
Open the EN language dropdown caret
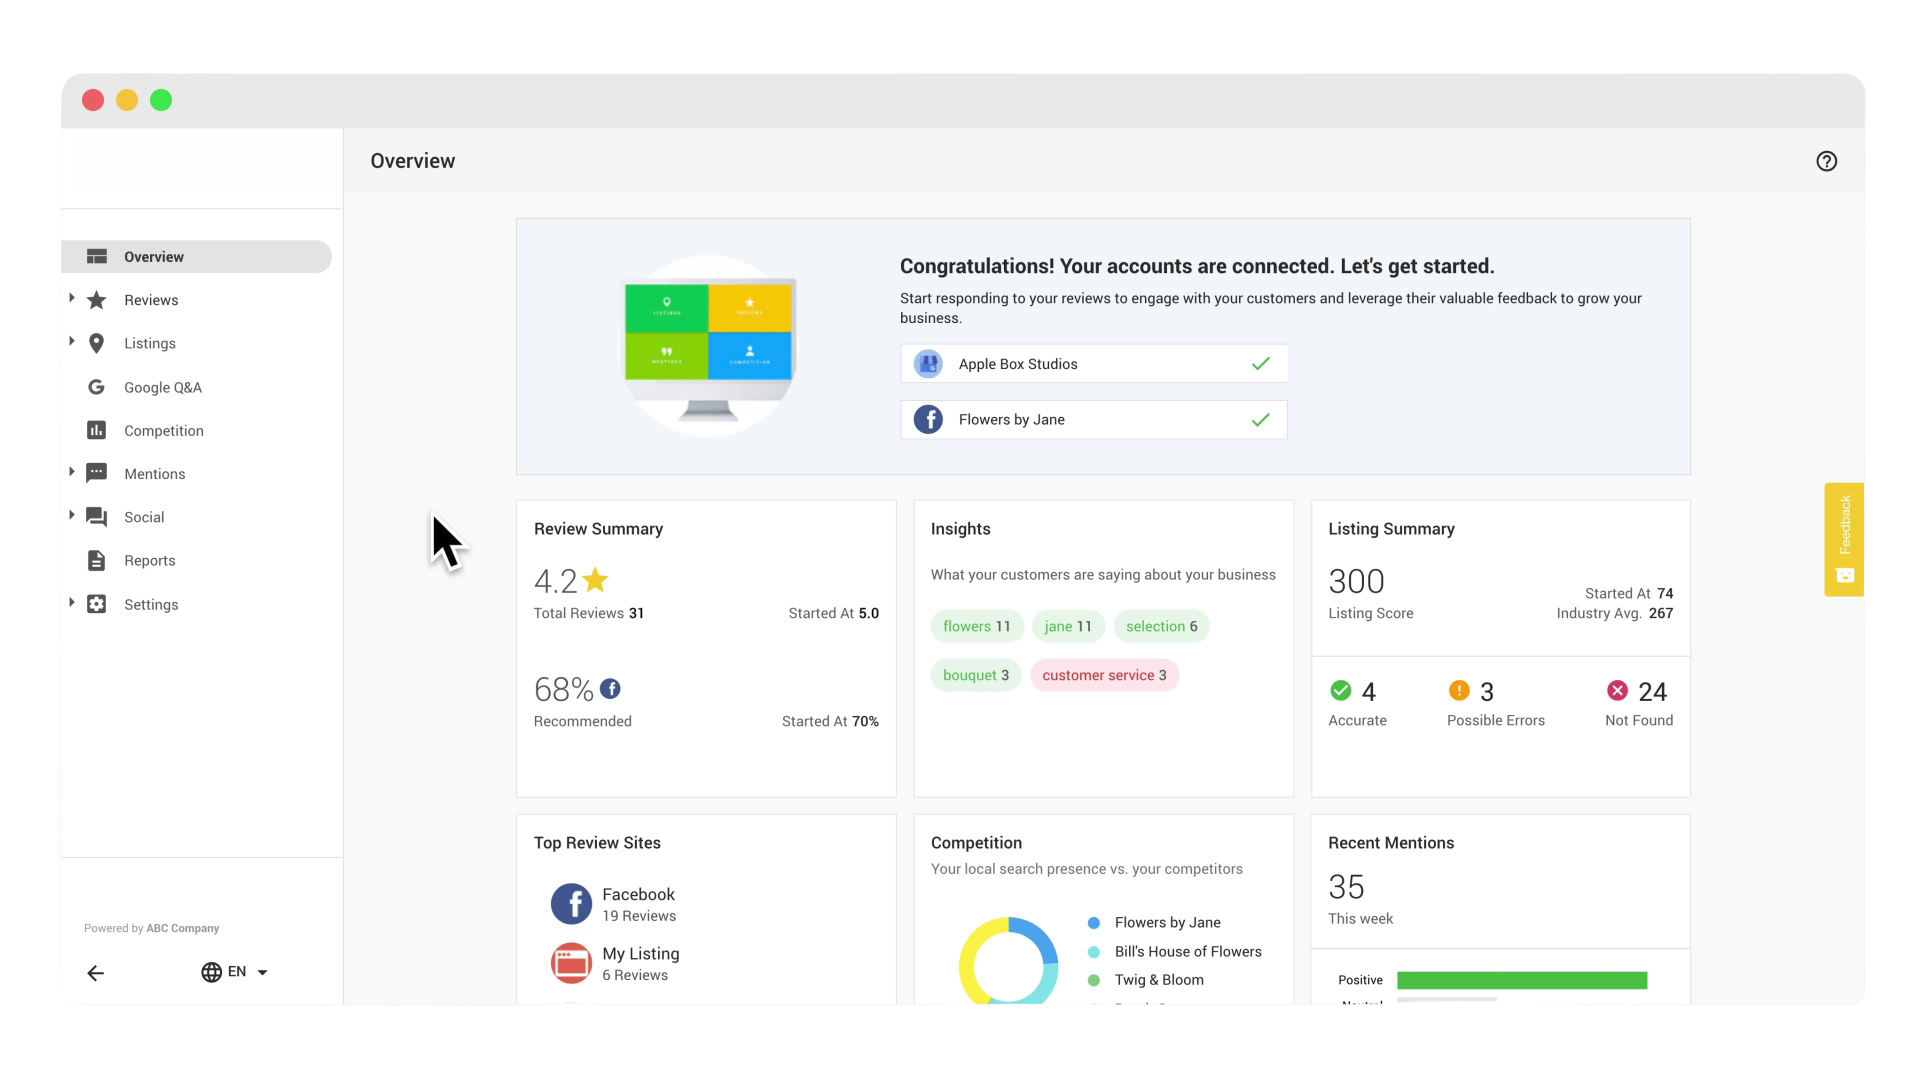pyautogui.click(x=262, y=973)
